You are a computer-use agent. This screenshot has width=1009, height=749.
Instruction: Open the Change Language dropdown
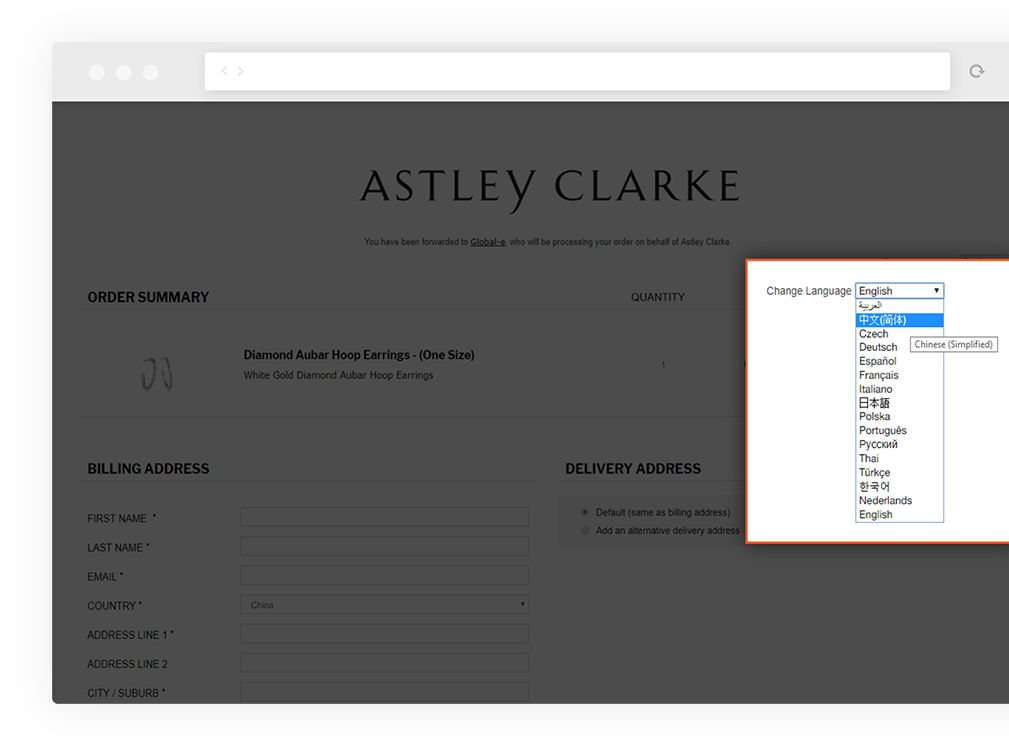tap(899, 291)
